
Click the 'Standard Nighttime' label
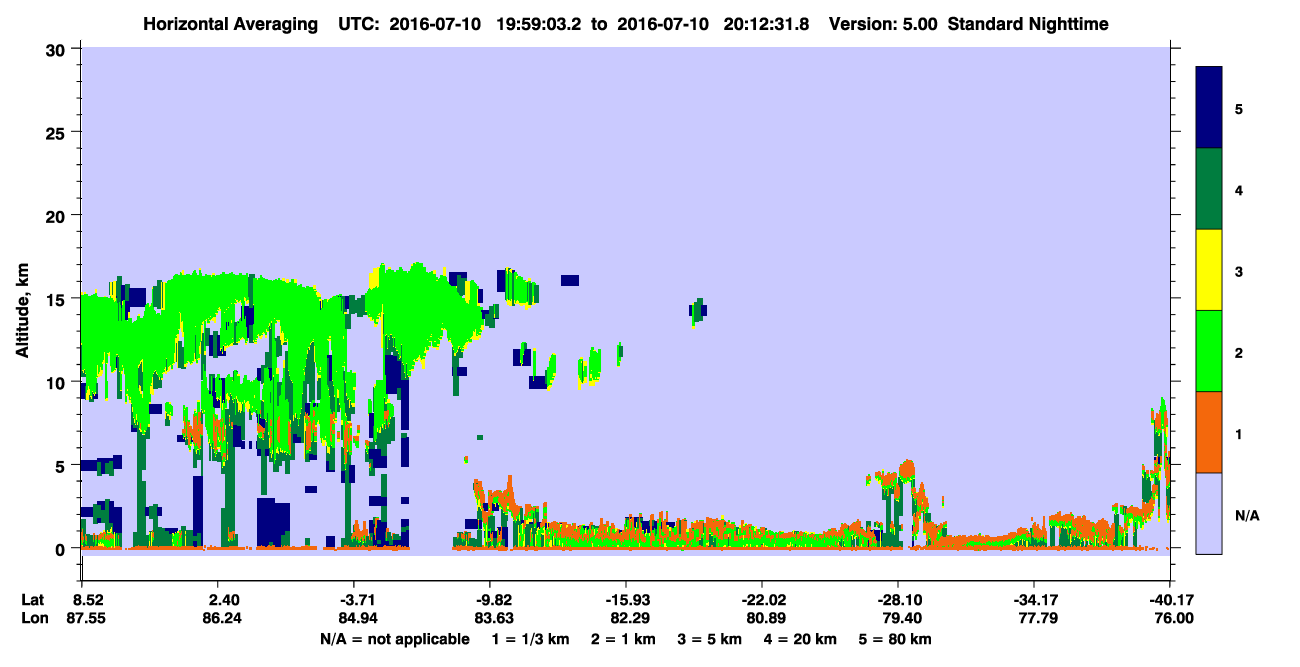(1028, 24)
